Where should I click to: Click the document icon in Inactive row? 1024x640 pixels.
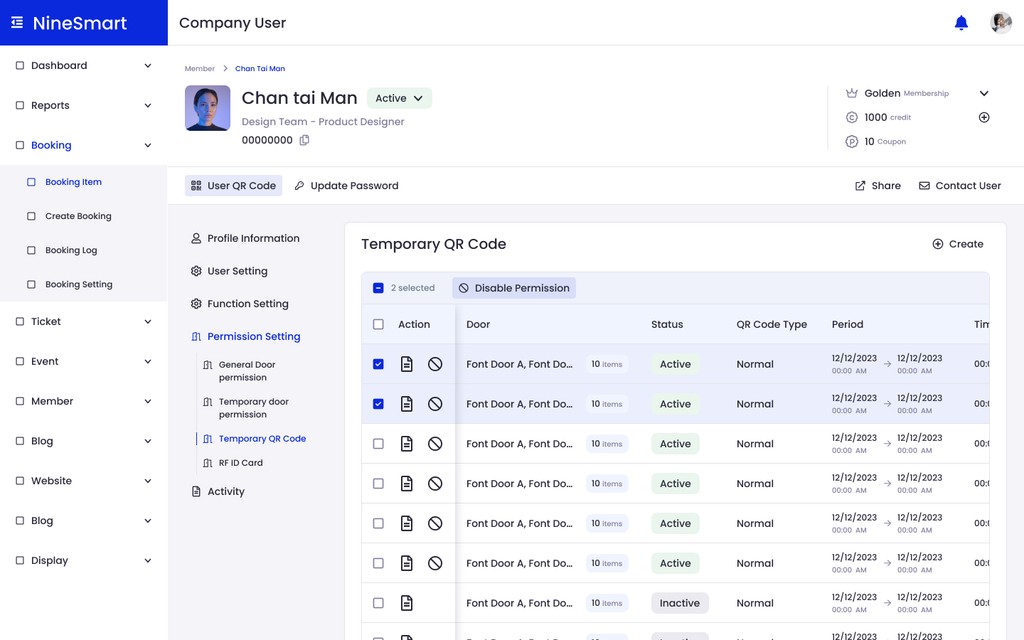[x=406, y=603]
